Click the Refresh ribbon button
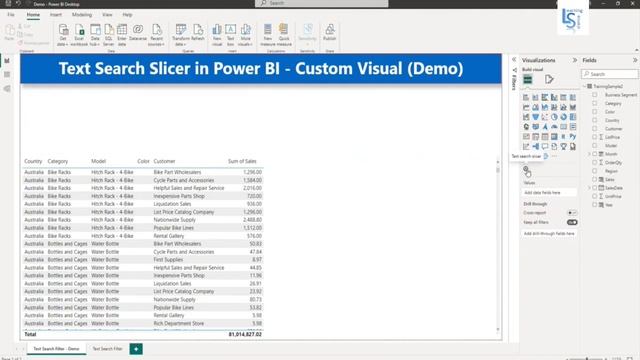The image size is (640, 360). pos(198,33)
